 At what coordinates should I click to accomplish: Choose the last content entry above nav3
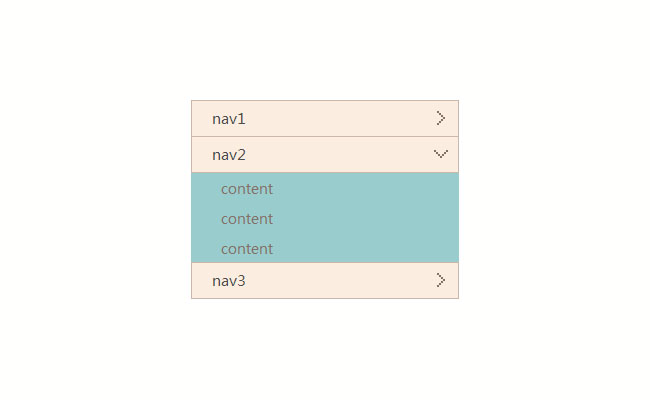click(247, 248)
